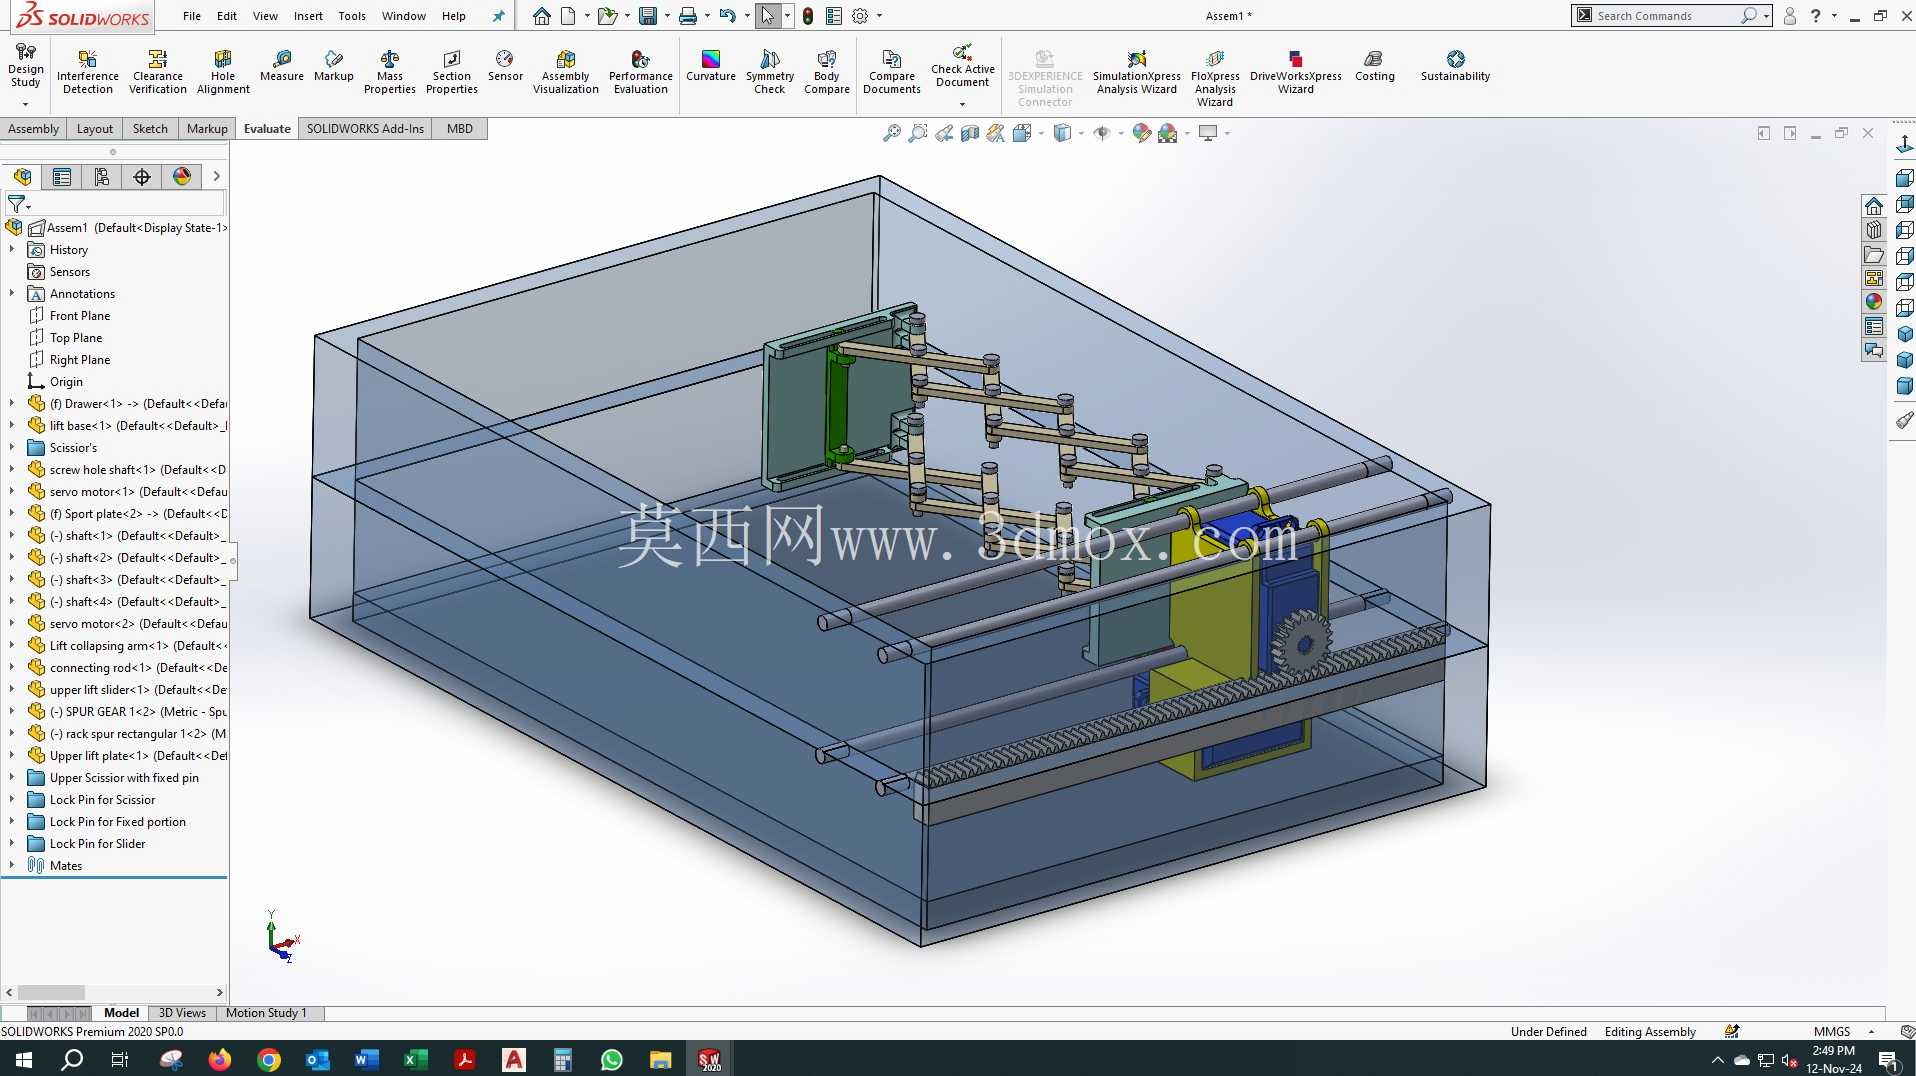Switch to the Sketch tab
Screen dimensions: 1916x1076
tap(150, 129)
